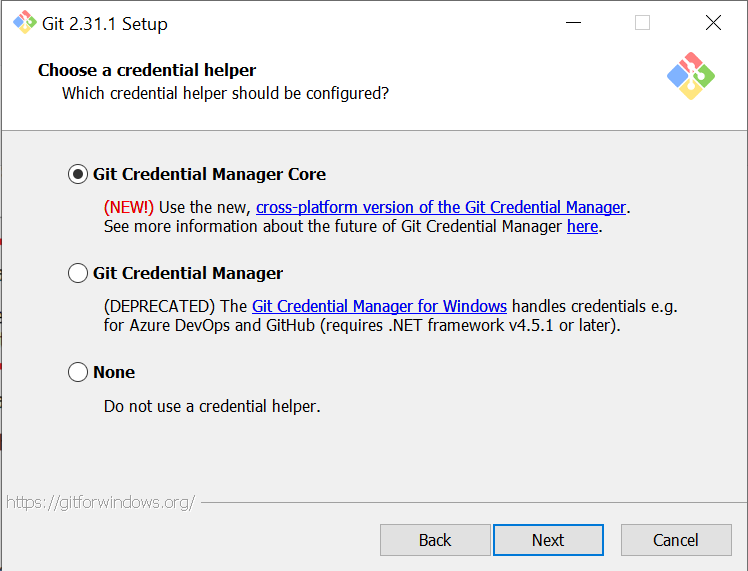Minimize the Git Setup window
Screen dimensions: 748x571
tap(573, 23)
